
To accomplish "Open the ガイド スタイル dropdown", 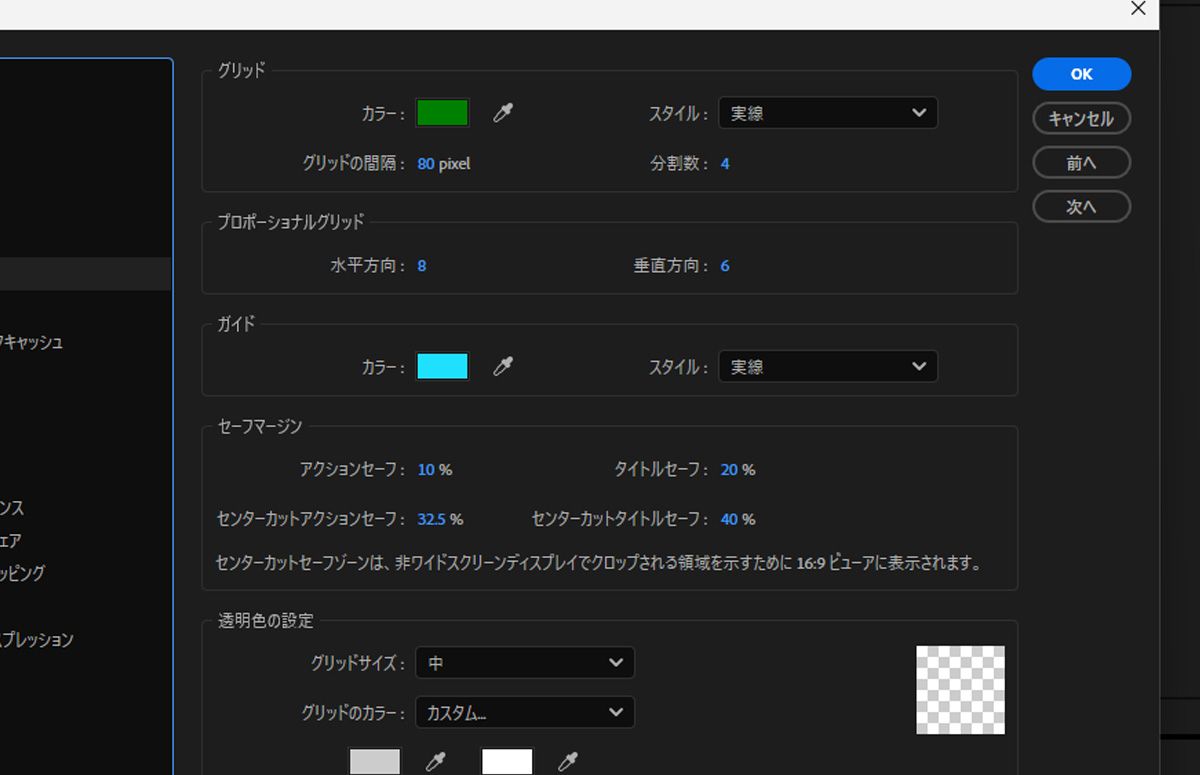I will (x=828, y=366).
